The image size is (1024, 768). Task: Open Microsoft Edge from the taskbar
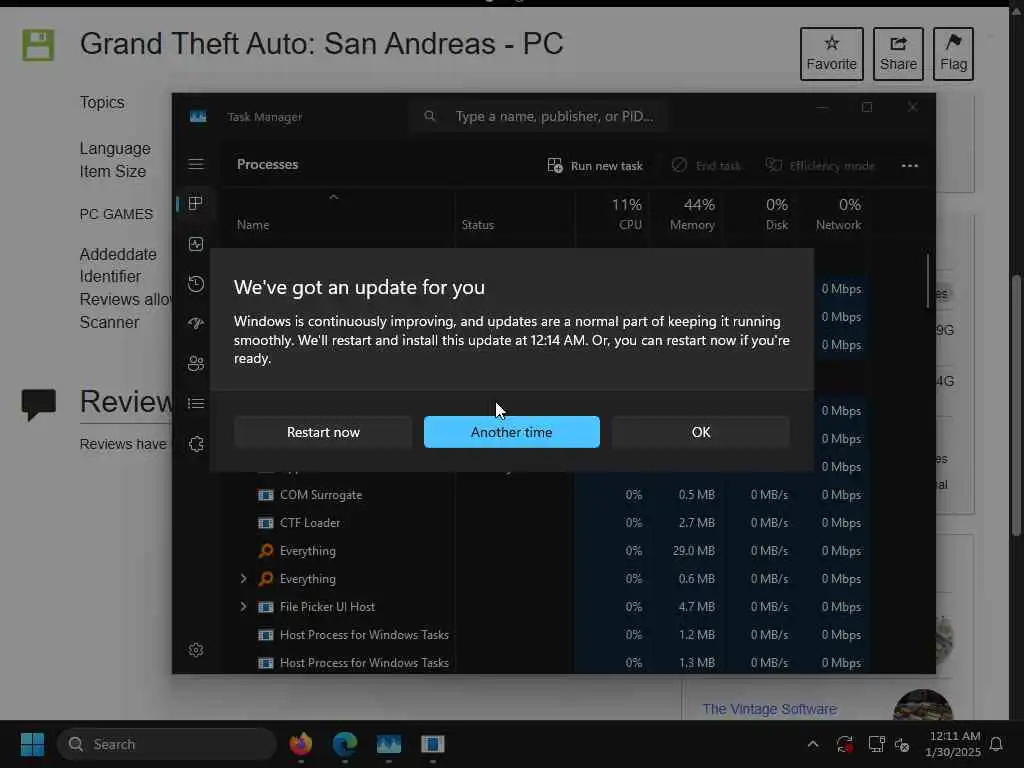(345, 744)
